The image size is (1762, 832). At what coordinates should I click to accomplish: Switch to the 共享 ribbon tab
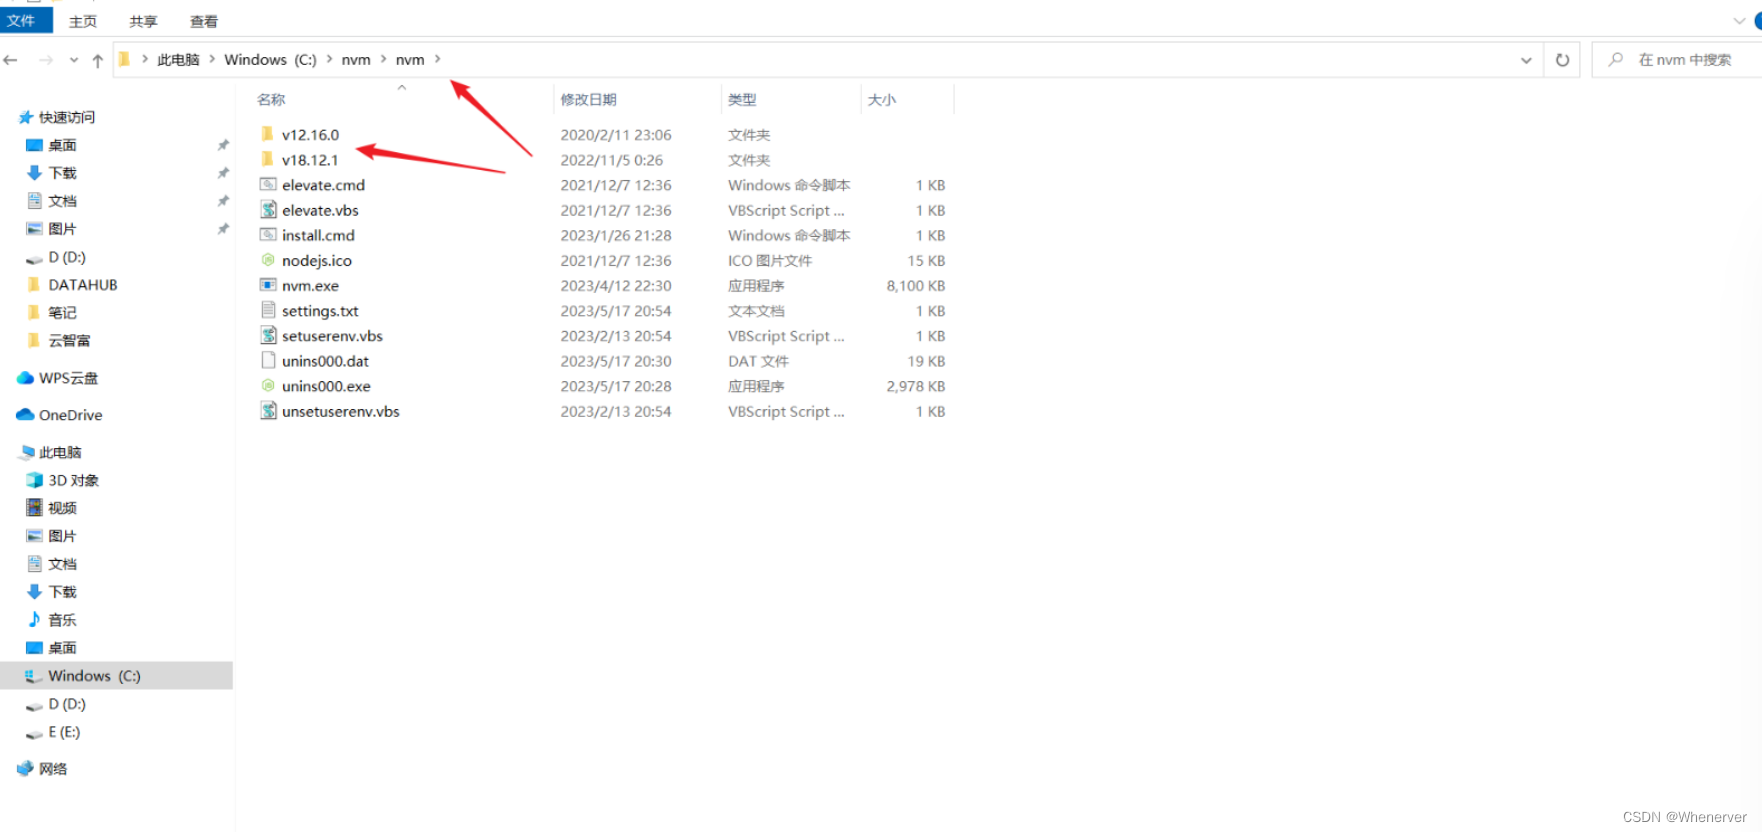pyautogui.click(x=143, y=21)
